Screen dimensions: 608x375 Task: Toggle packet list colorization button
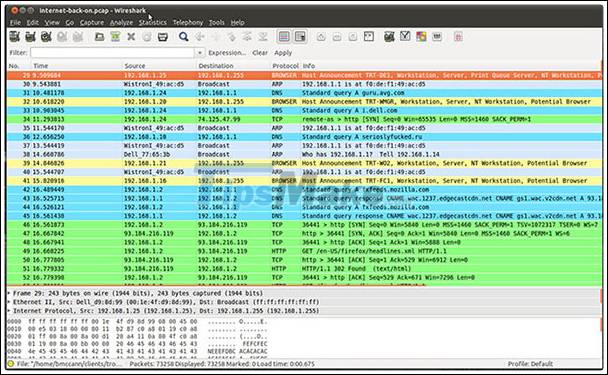click(284, 37)
